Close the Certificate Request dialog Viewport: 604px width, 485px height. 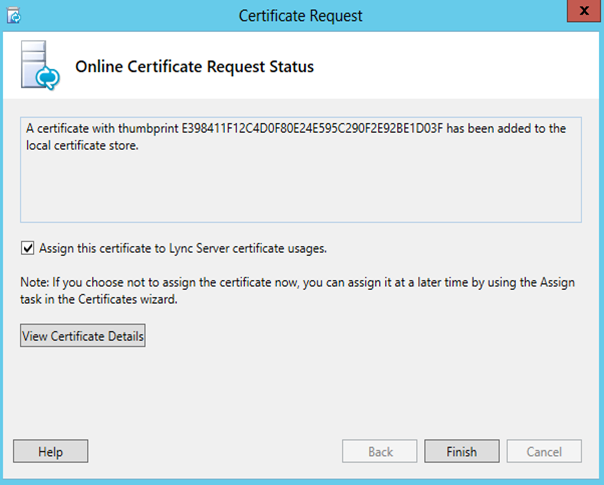coord(584,11)
